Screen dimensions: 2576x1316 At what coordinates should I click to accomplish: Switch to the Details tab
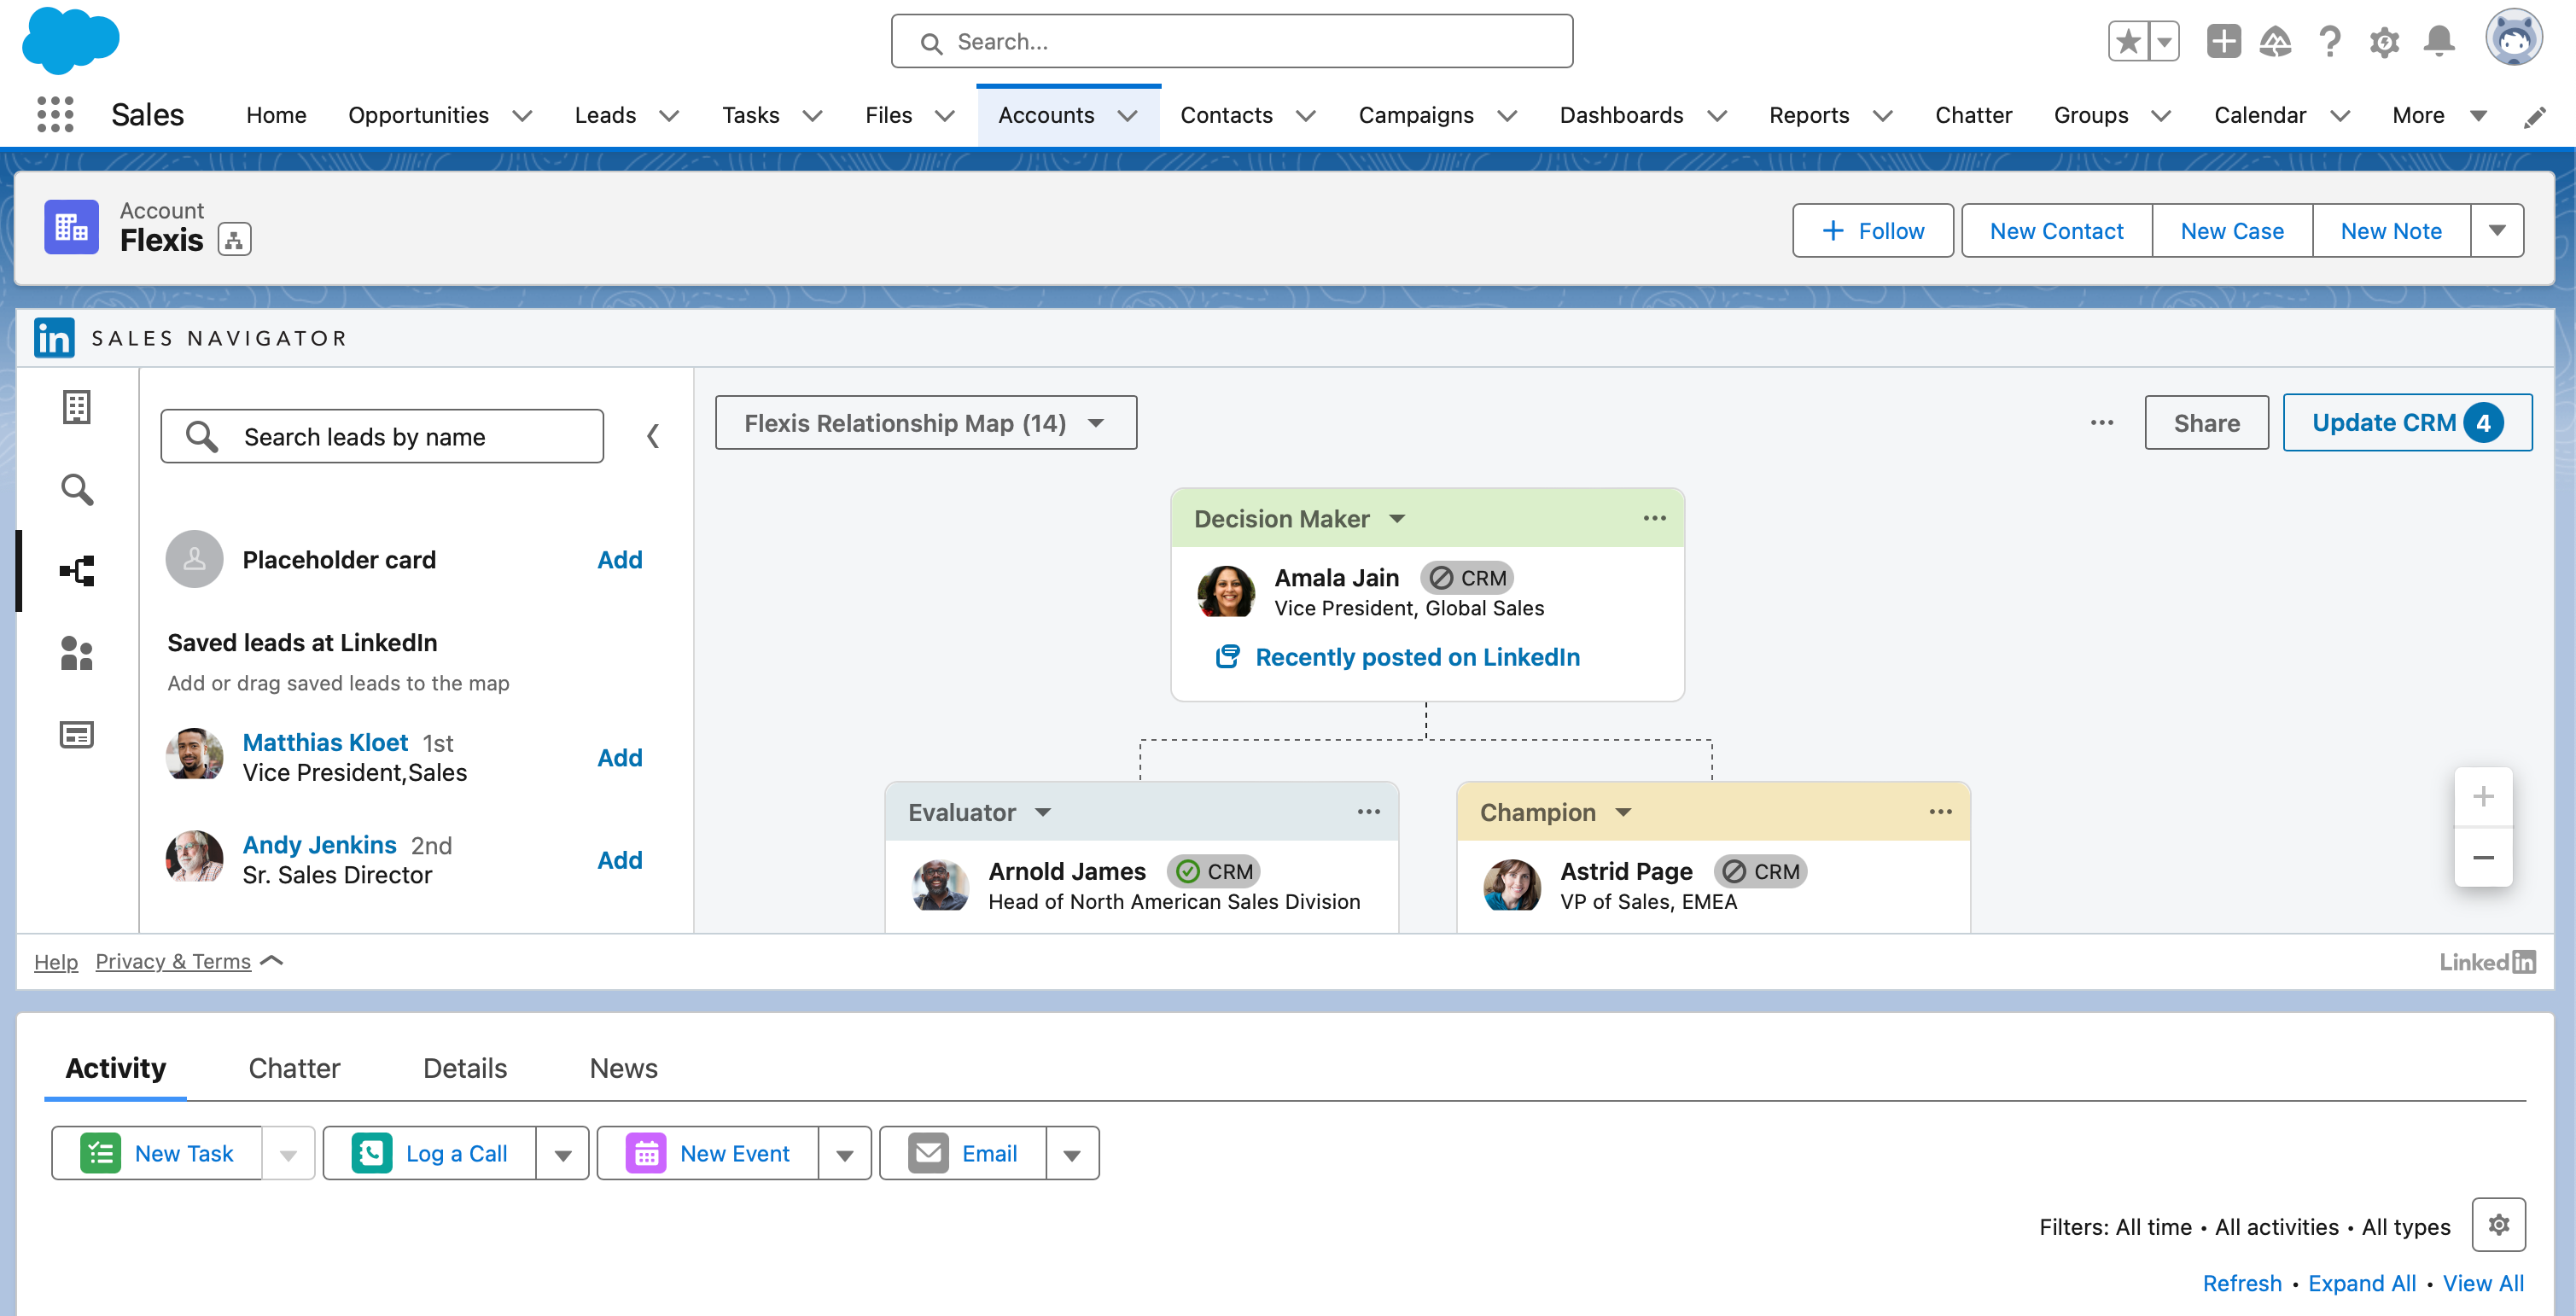click(x=465, y=1068)
